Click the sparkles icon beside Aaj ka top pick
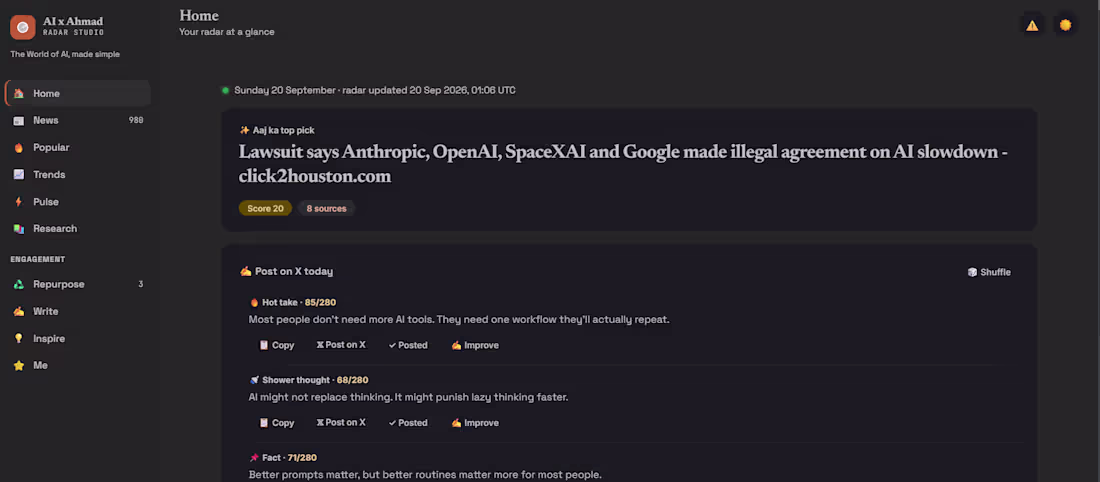 click(245, 130)
